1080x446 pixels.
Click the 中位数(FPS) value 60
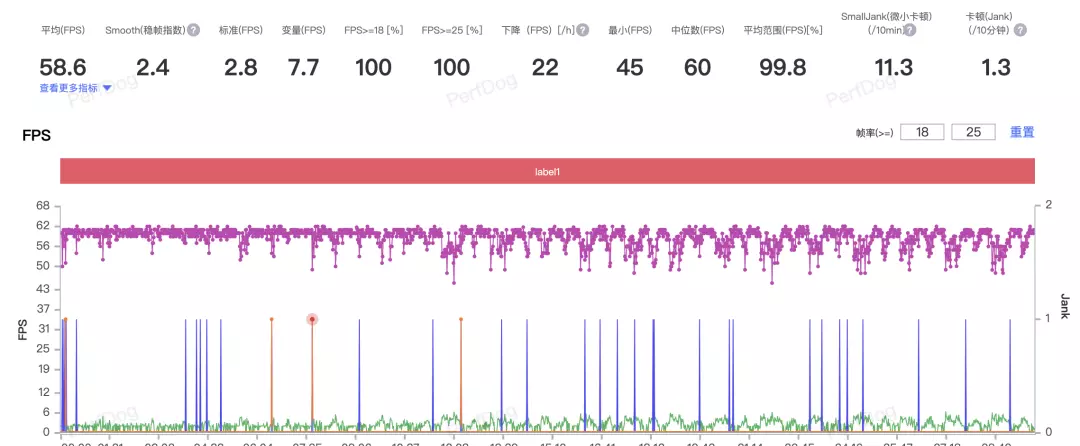[x=698, y=67]
